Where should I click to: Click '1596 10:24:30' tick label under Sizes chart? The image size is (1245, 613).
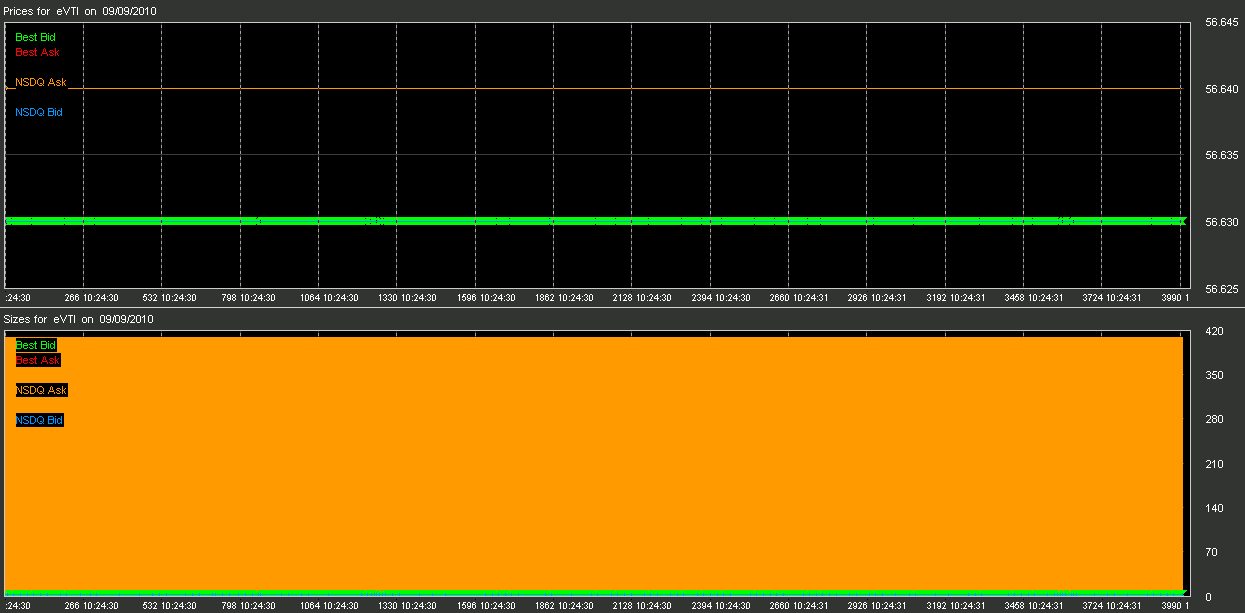pyautogui.click(x=484, y=605)
